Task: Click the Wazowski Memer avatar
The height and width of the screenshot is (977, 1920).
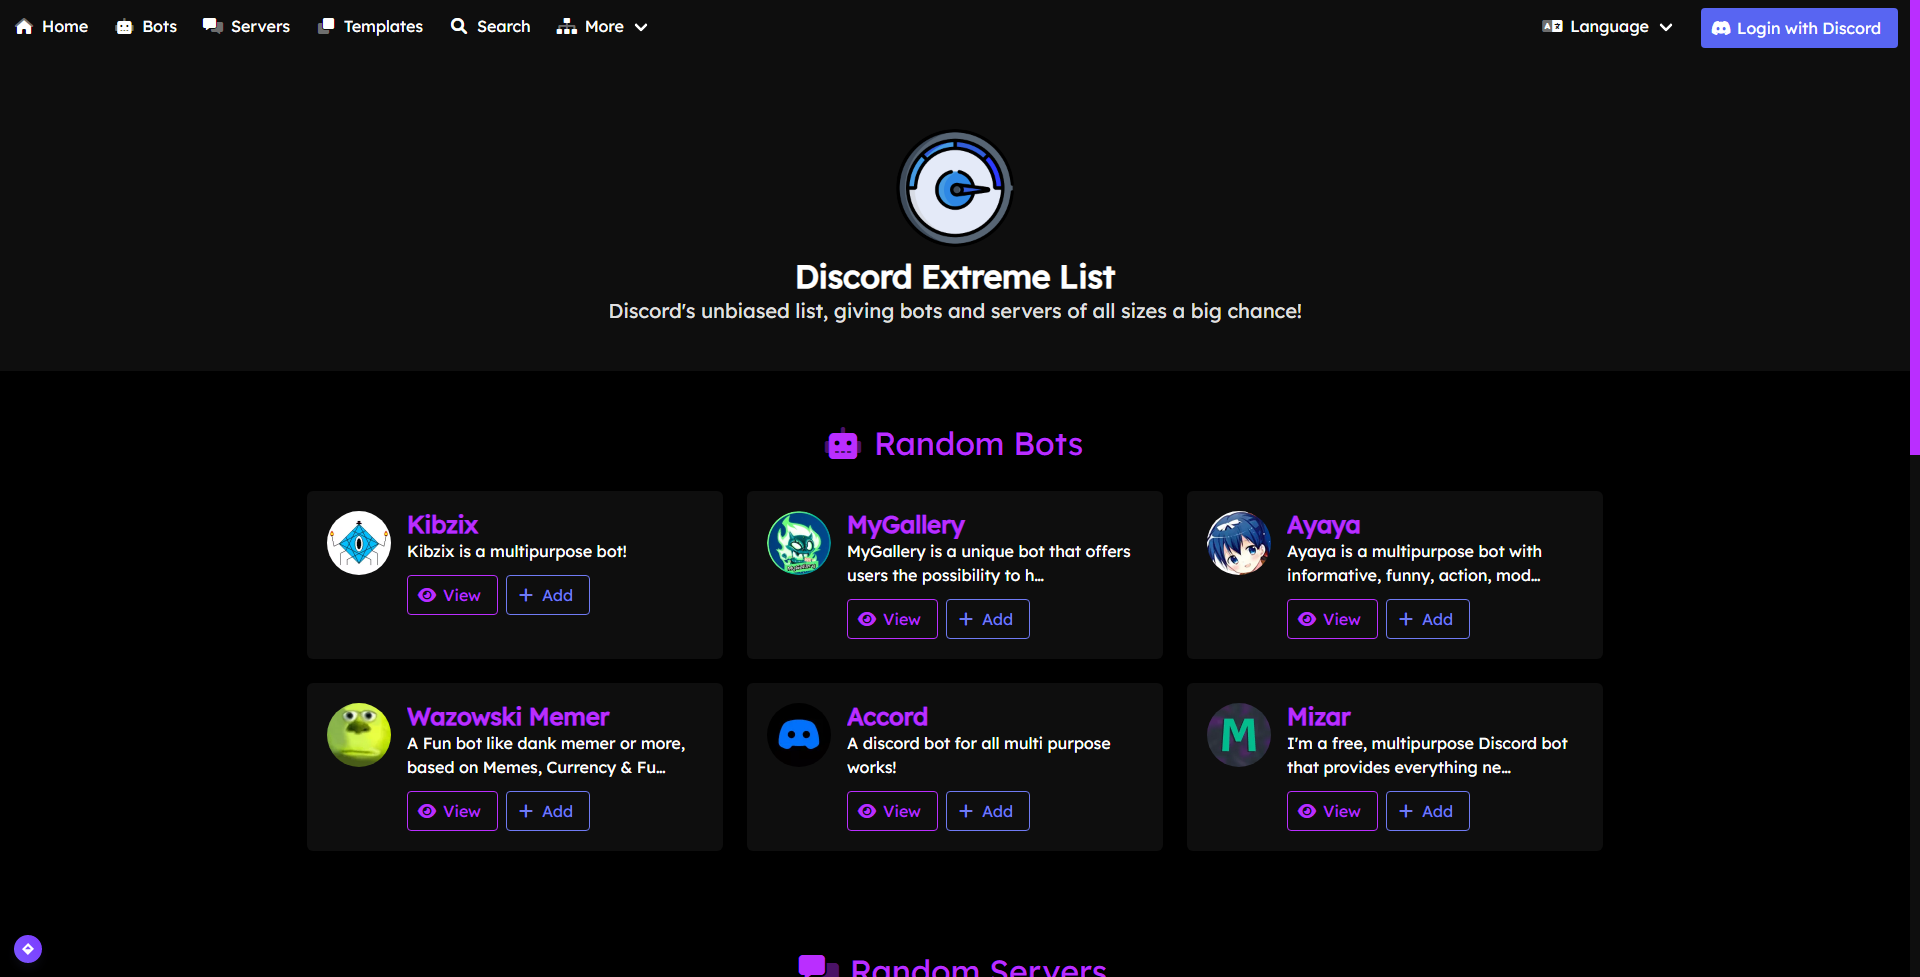Action: click(359, 735)
